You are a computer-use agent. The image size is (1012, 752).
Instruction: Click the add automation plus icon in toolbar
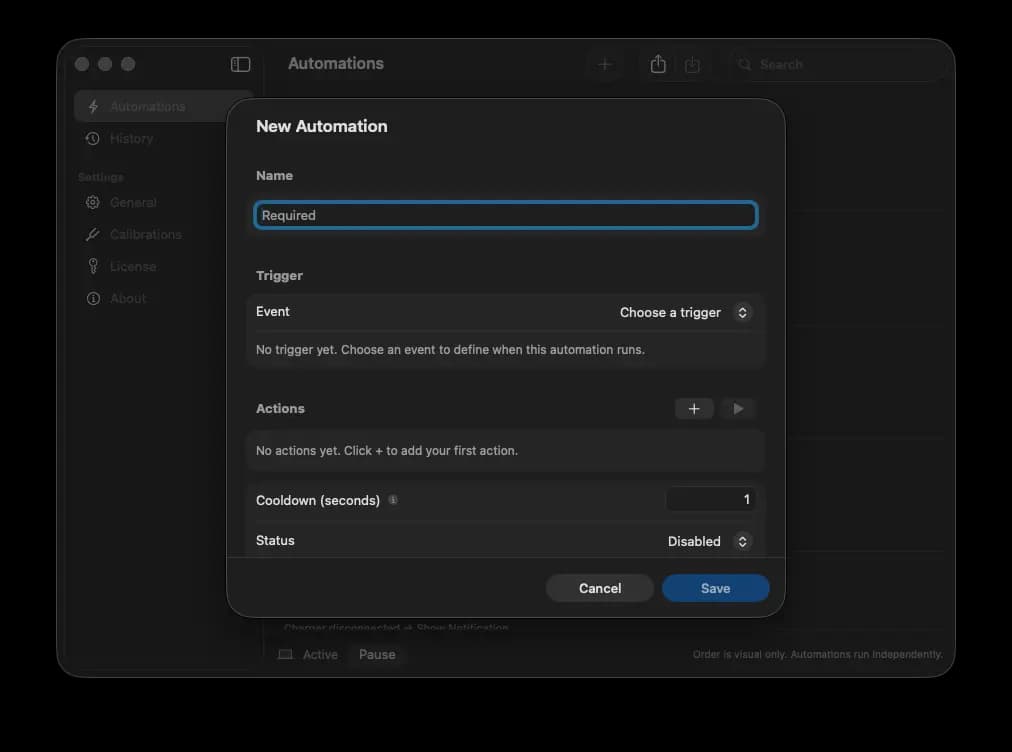point(605,64)
